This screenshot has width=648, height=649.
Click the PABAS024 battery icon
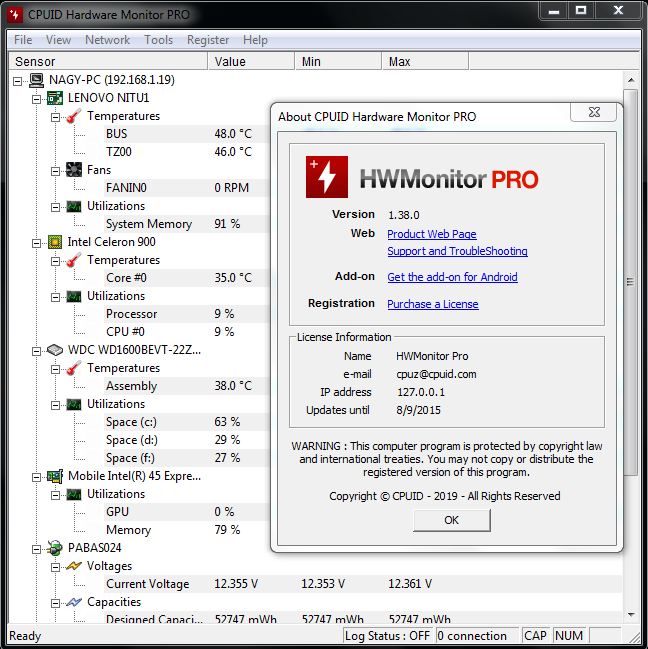[55, 548]
